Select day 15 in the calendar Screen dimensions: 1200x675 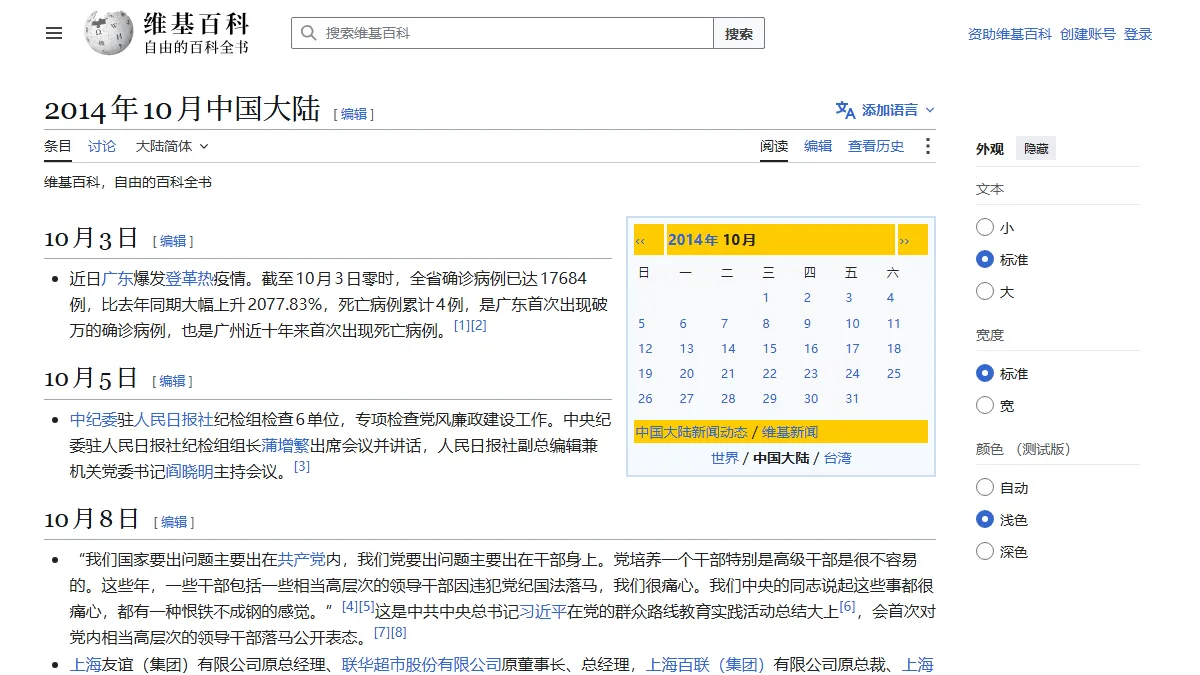point(770,349)
